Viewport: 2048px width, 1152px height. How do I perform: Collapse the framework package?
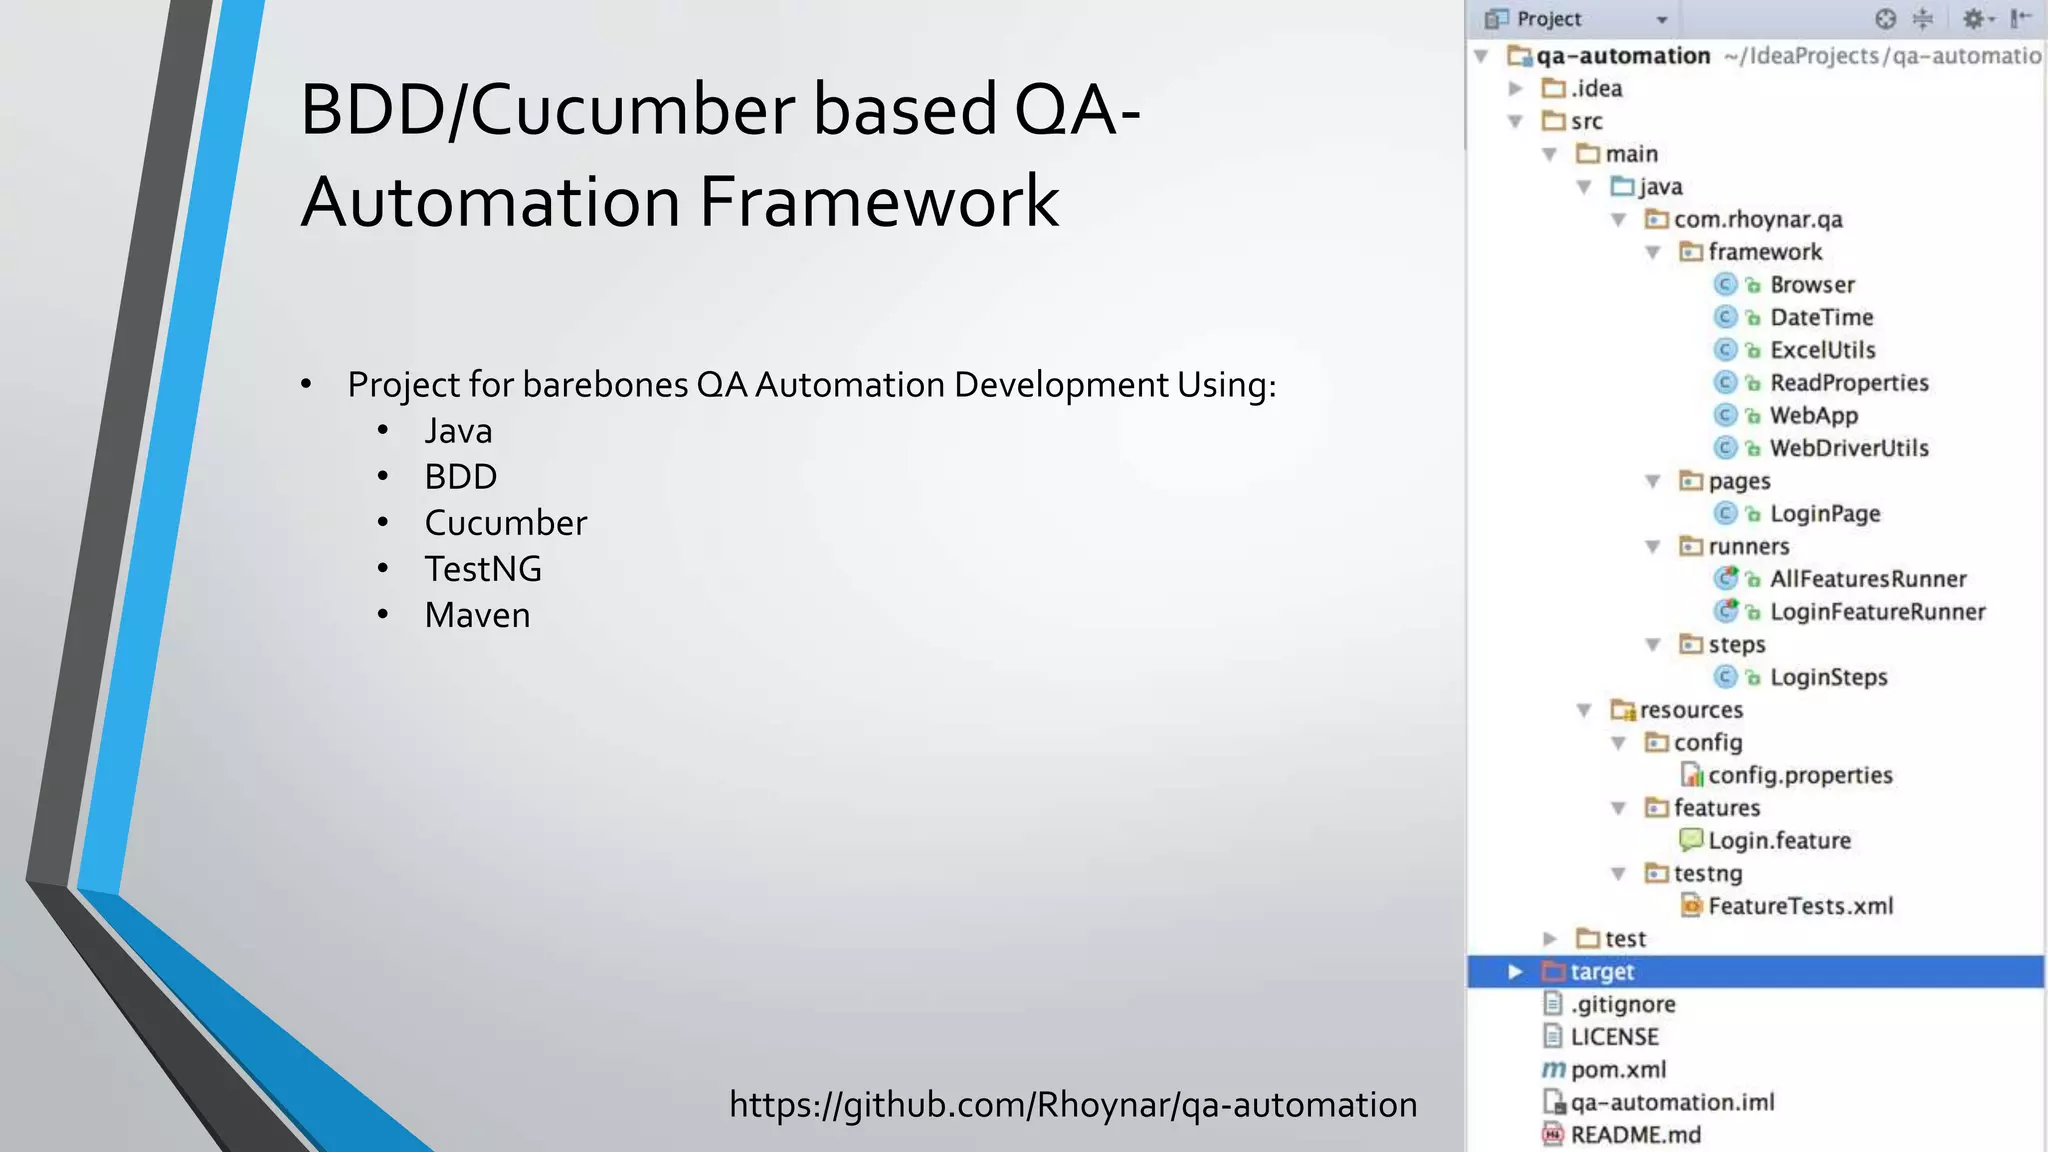pyautogui.click(x=1653, y=252)
